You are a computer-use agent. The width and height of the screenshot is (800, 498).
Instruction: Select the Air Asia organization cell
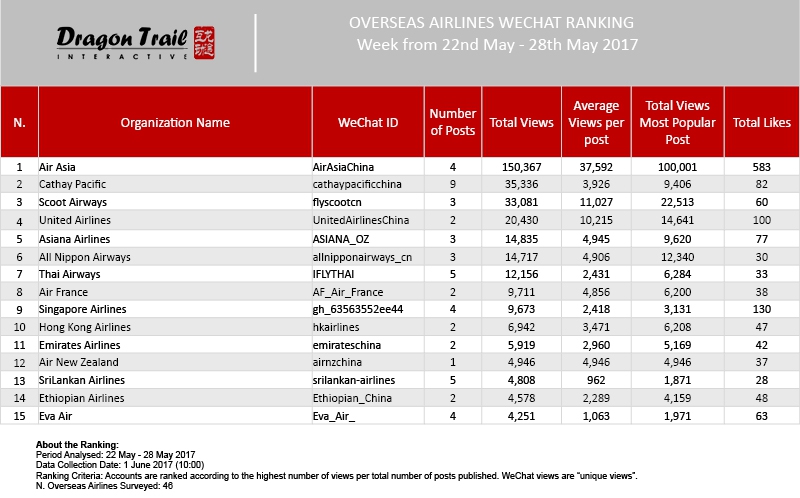click(57, 167)
